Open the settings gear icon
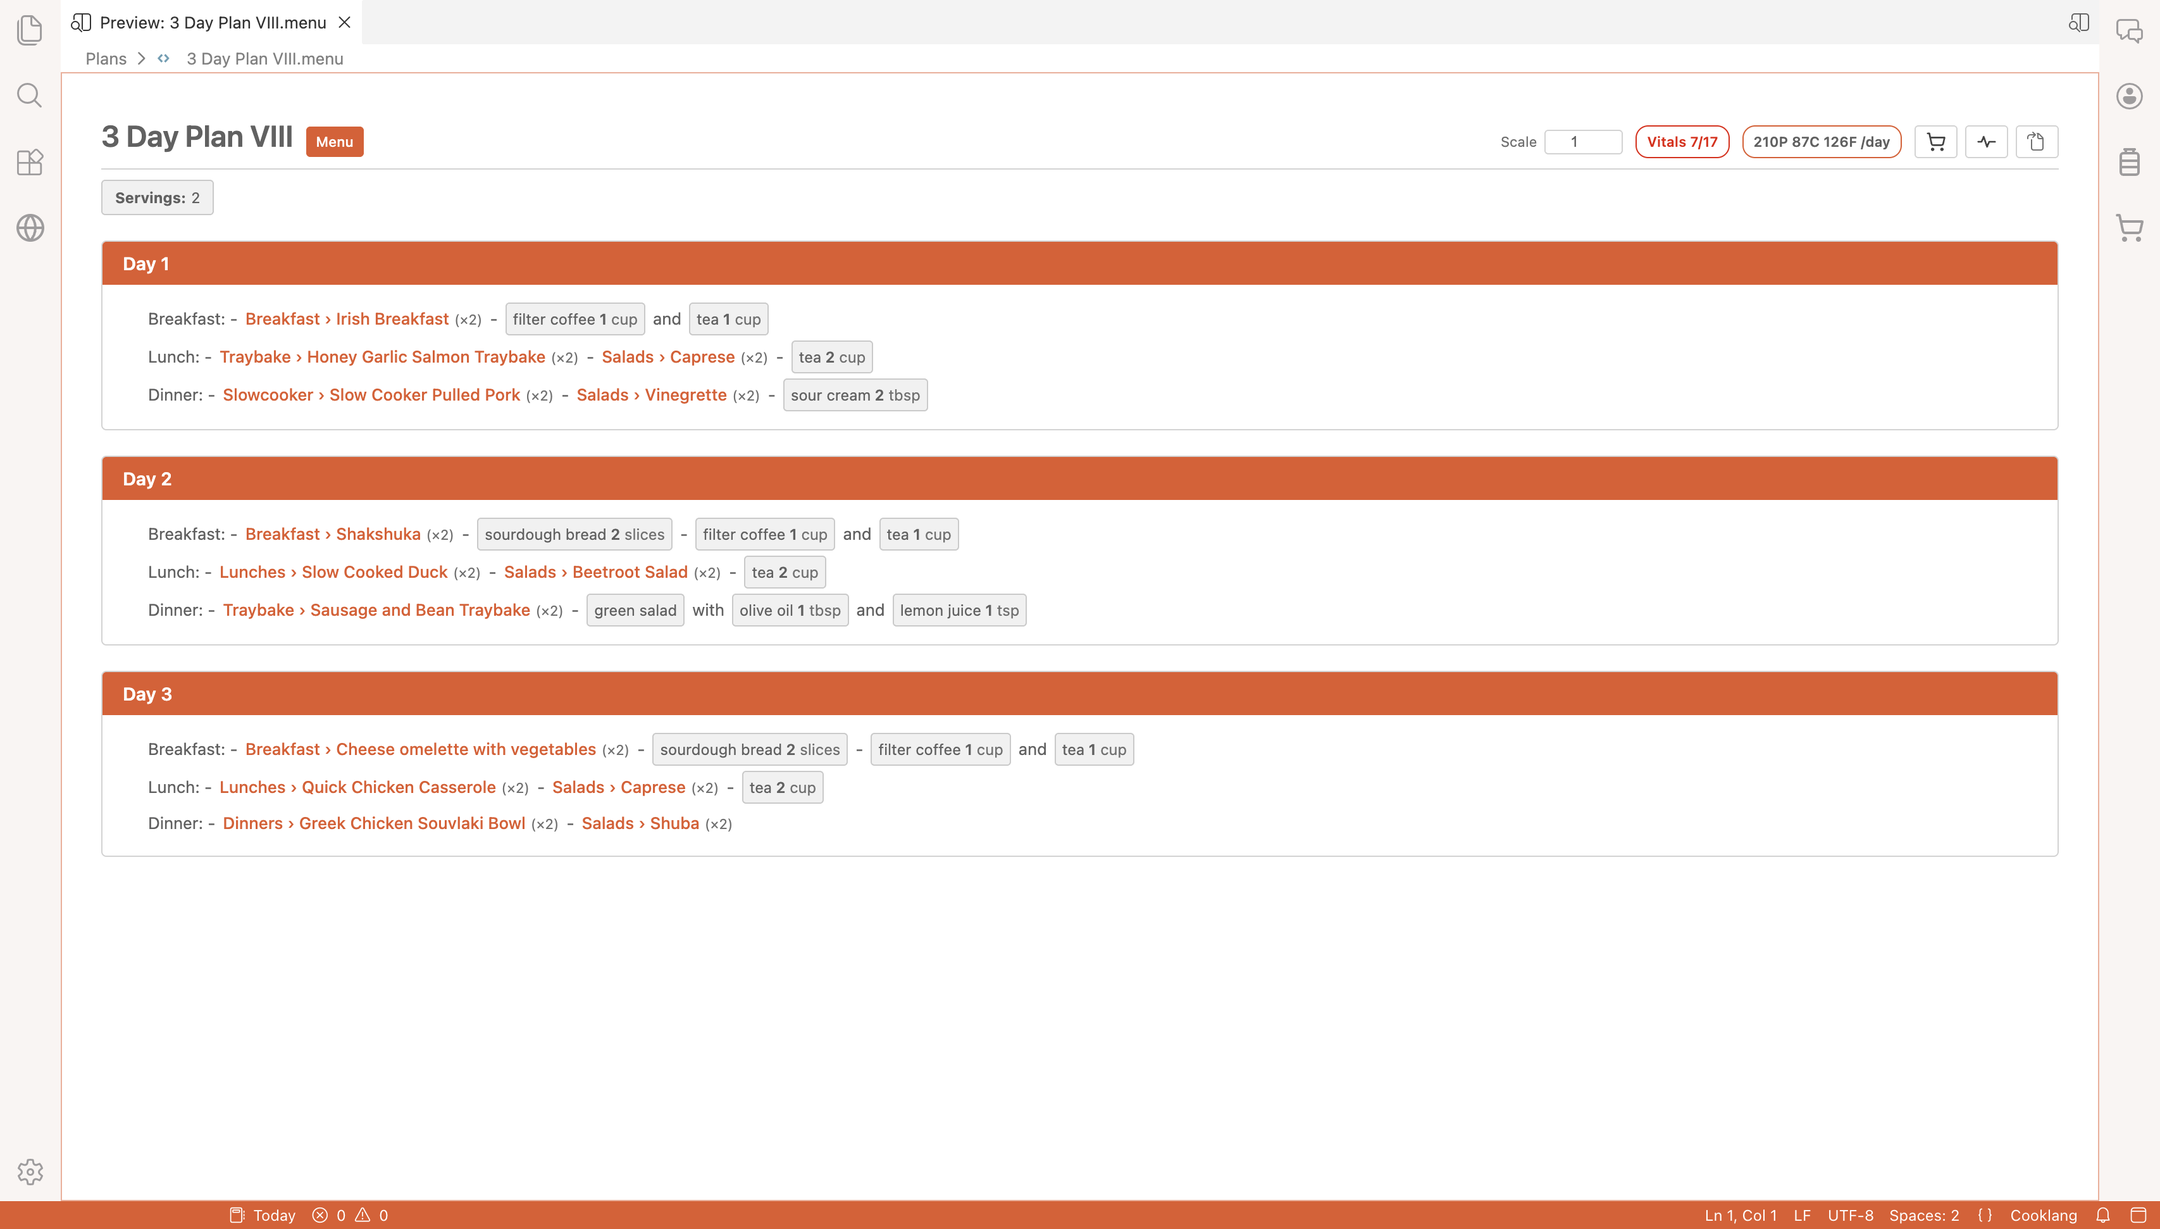2160x1229 pixels. 30,1172
